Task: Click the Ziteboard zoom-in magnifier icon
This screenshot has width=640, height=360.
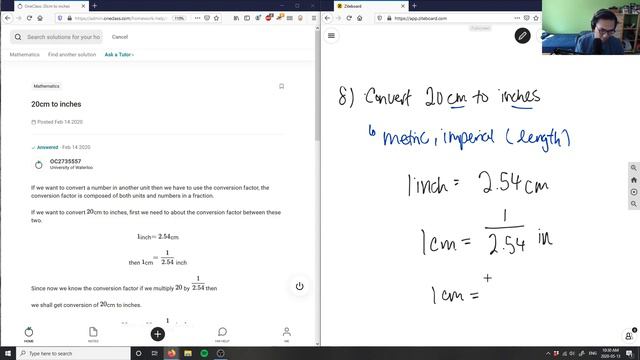Action: (x=633, y=168)
